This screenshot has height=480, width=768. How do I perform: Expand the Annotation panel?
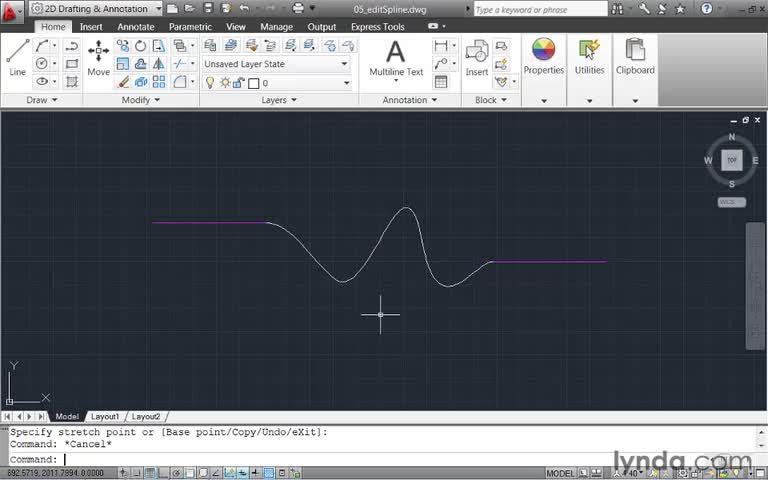(409, 100)
